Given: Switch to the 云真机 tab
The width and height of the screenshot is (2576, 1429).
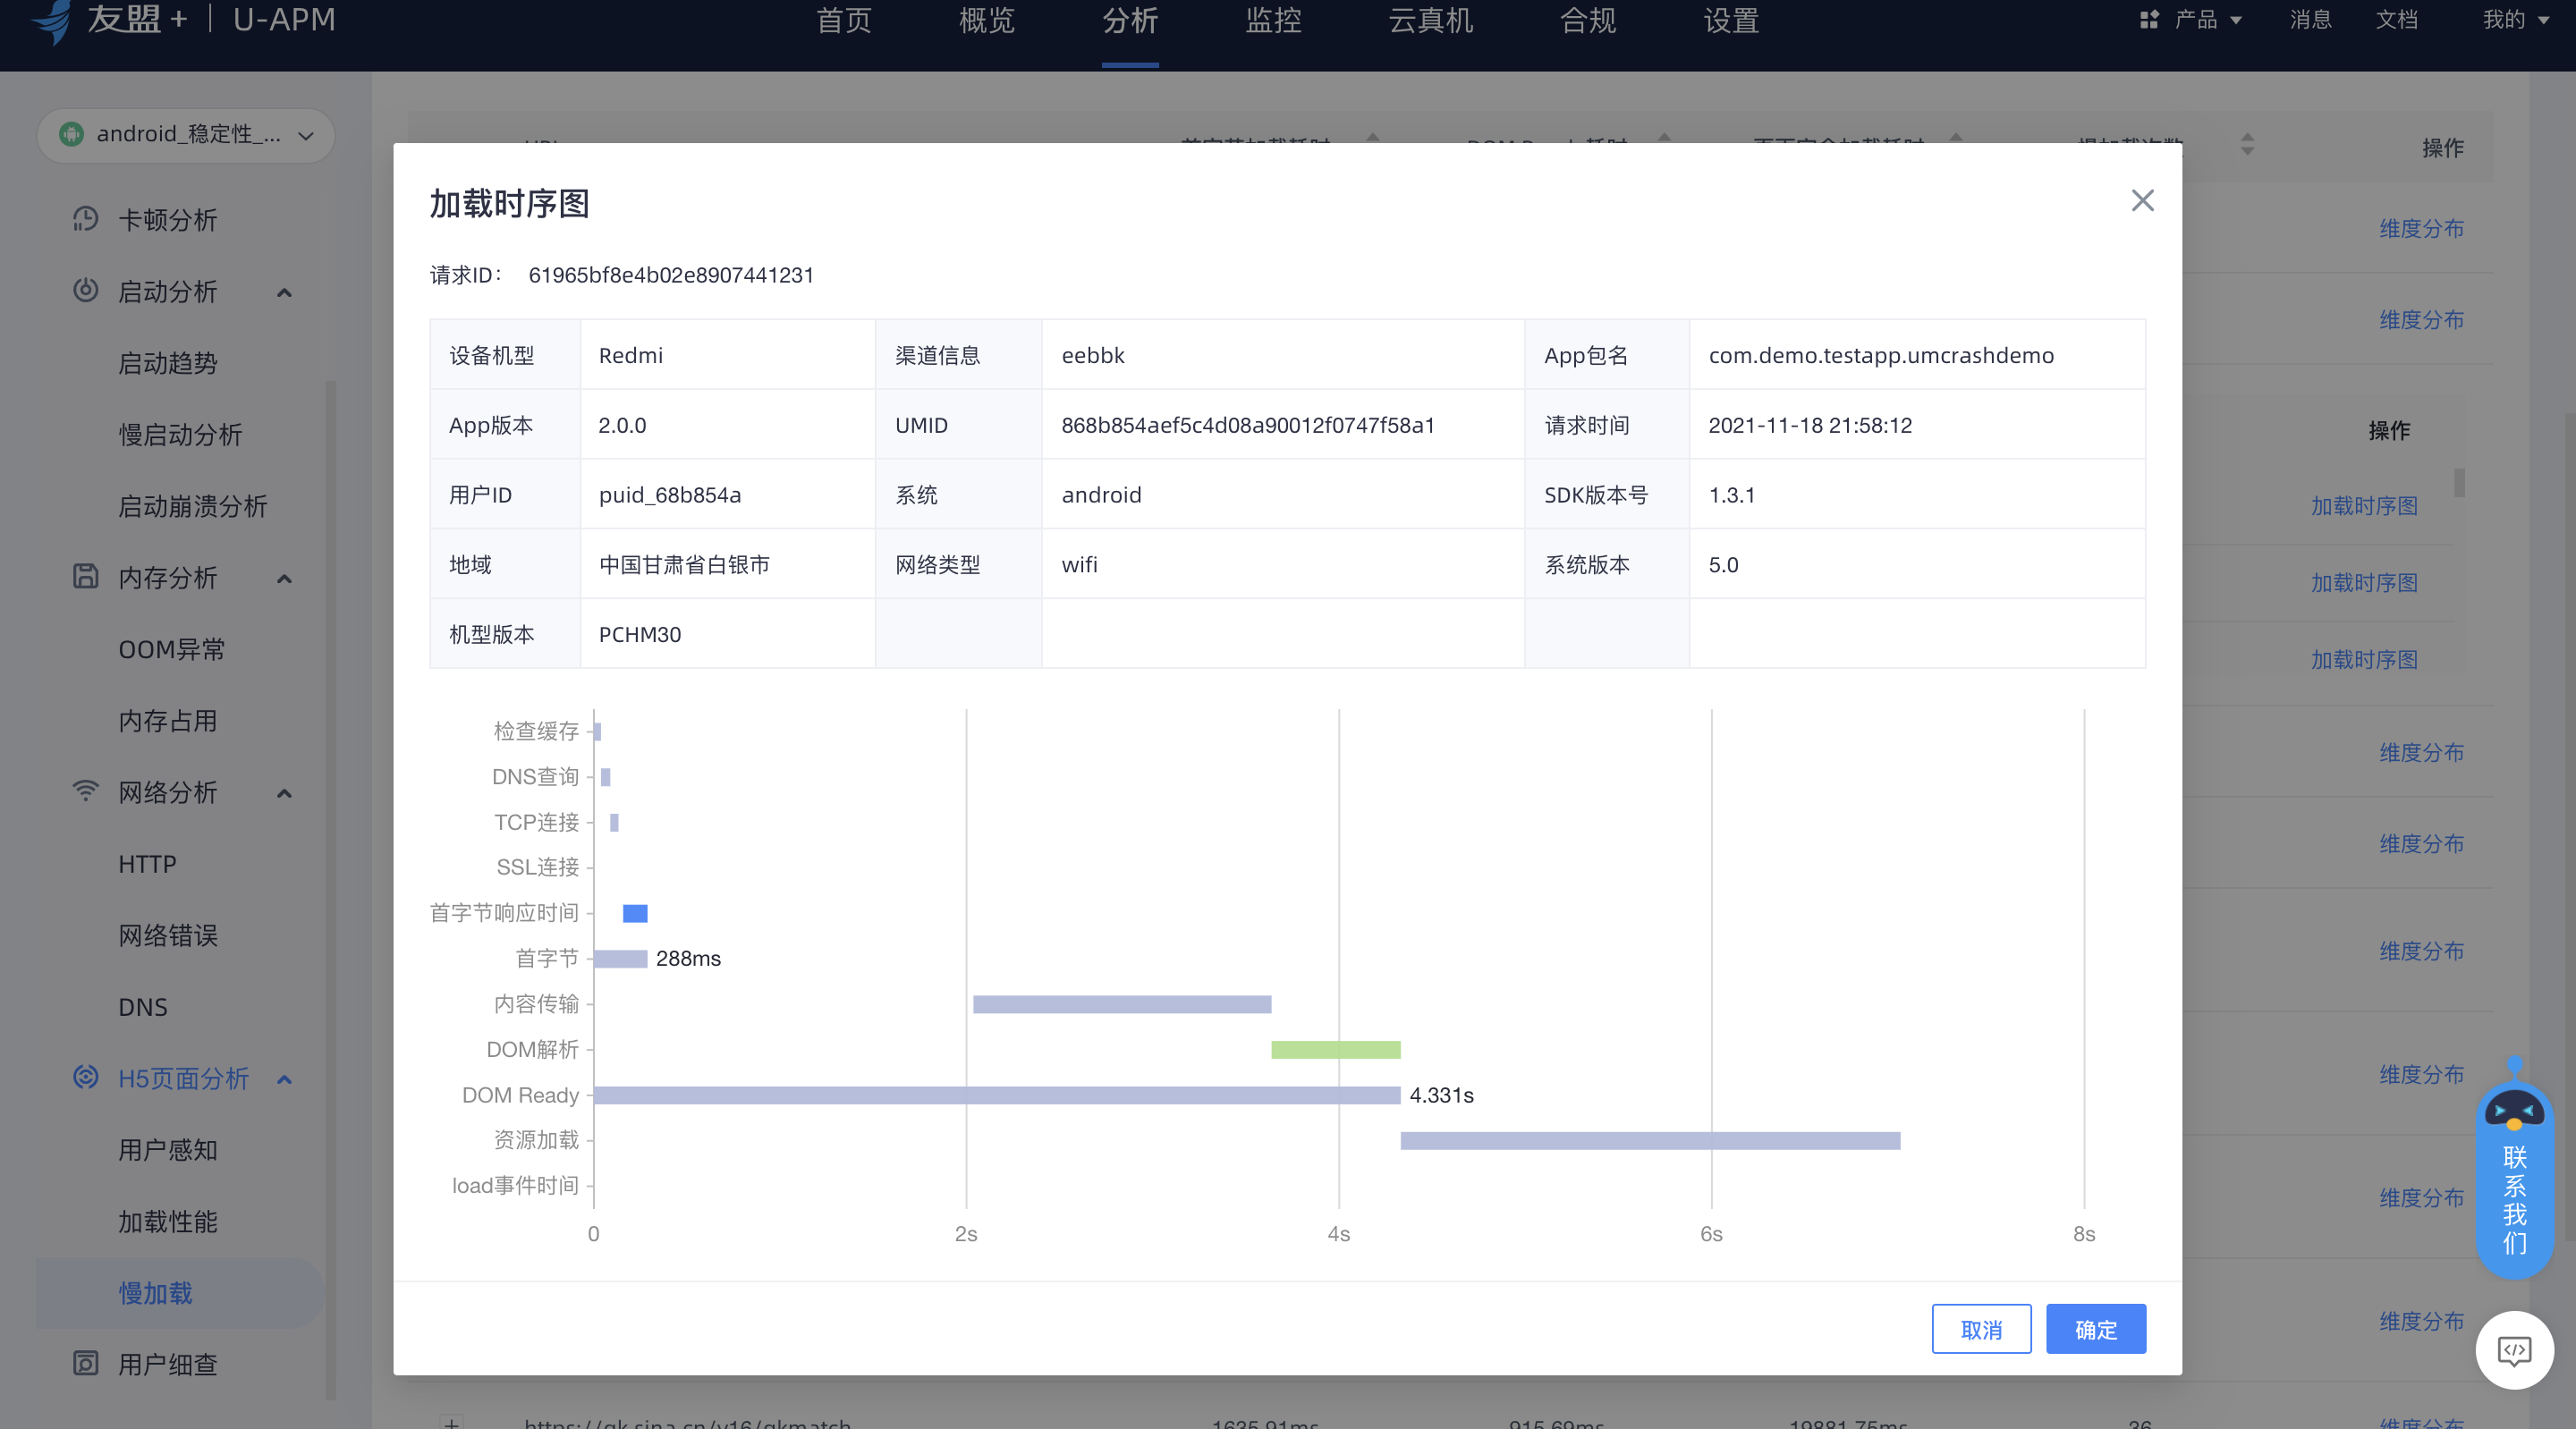Looking at the screenshot, I should pos(1430,21).
